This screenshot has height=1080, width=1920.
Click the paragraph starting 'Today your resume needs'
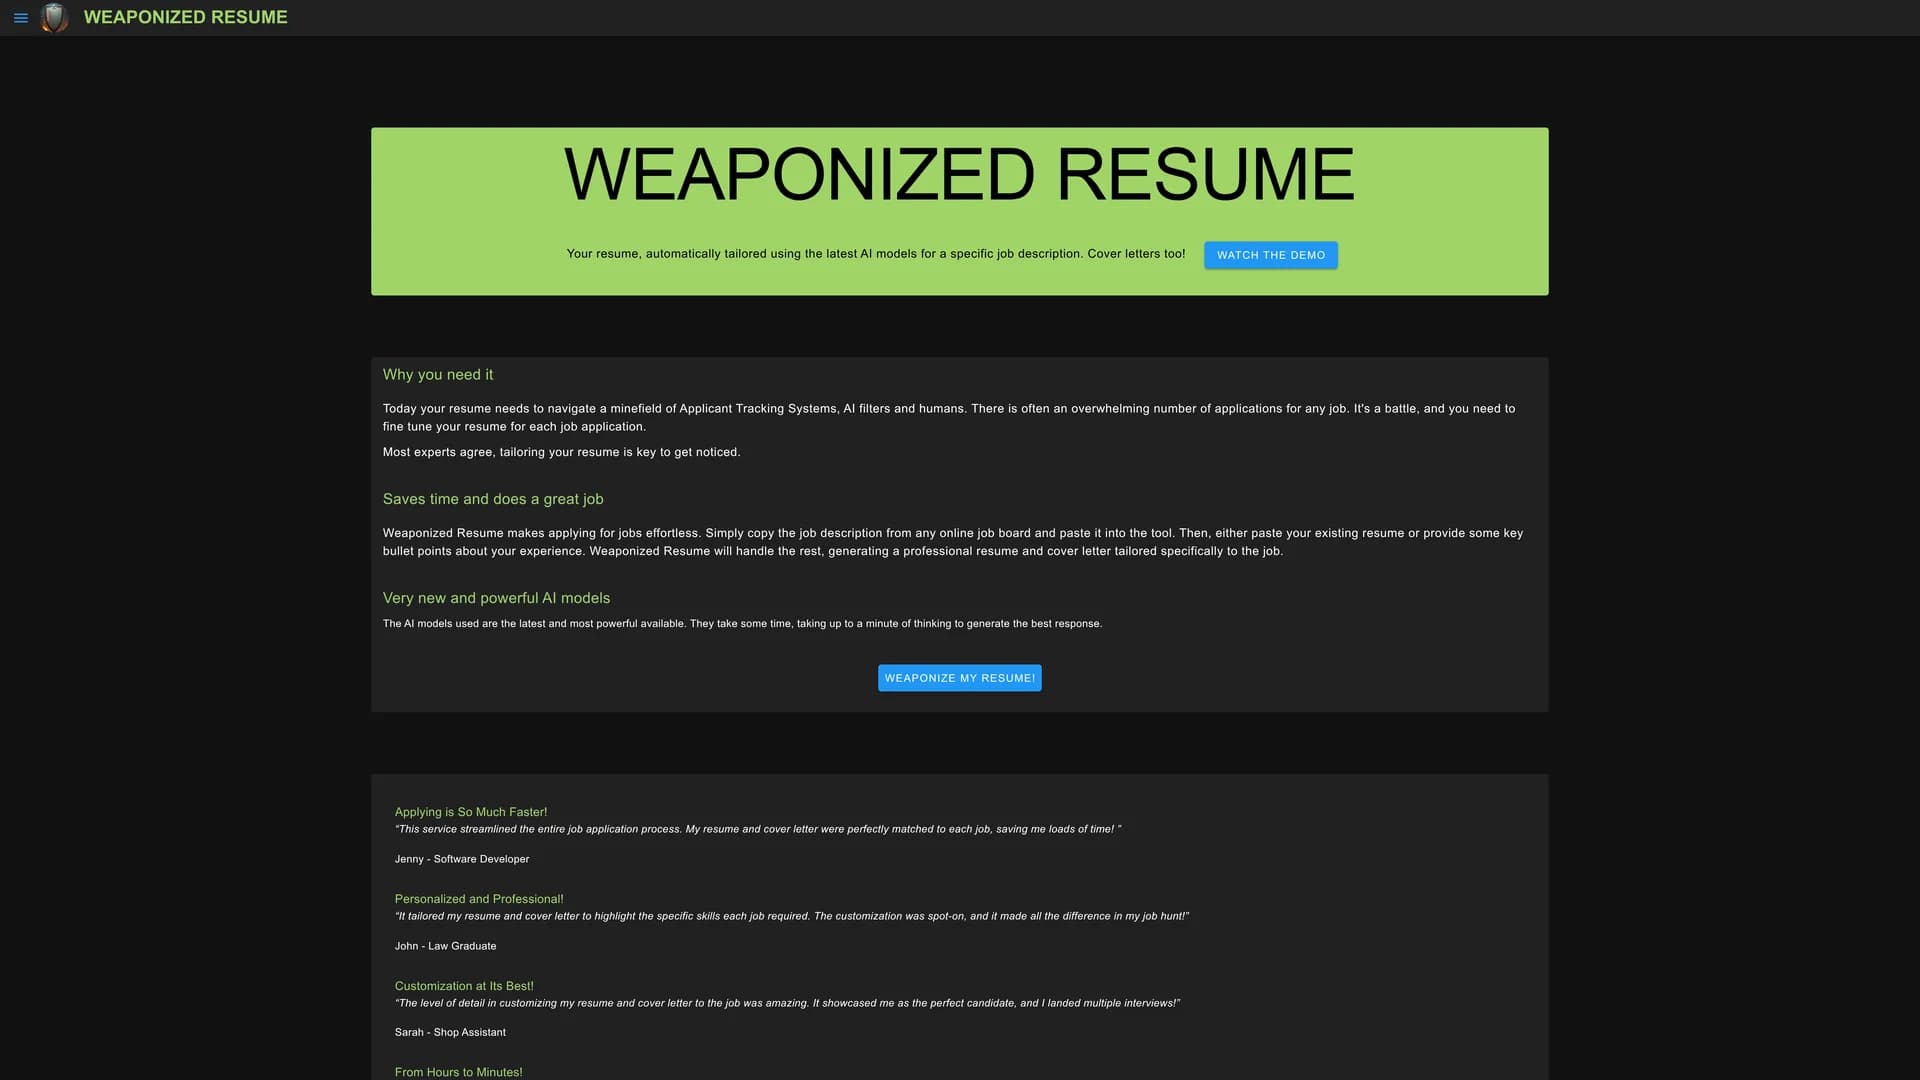click(x=949, y=417)
